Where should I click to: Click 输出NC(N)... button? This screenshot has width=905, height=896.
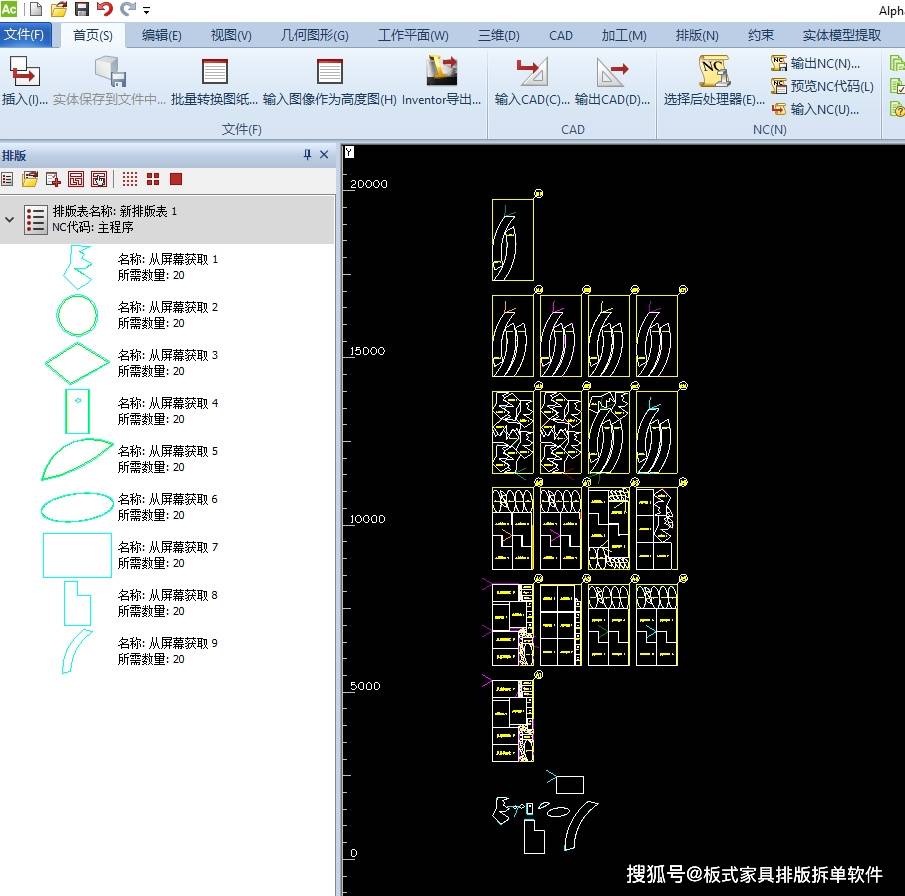pyautogui.click(x=816, y=63)
